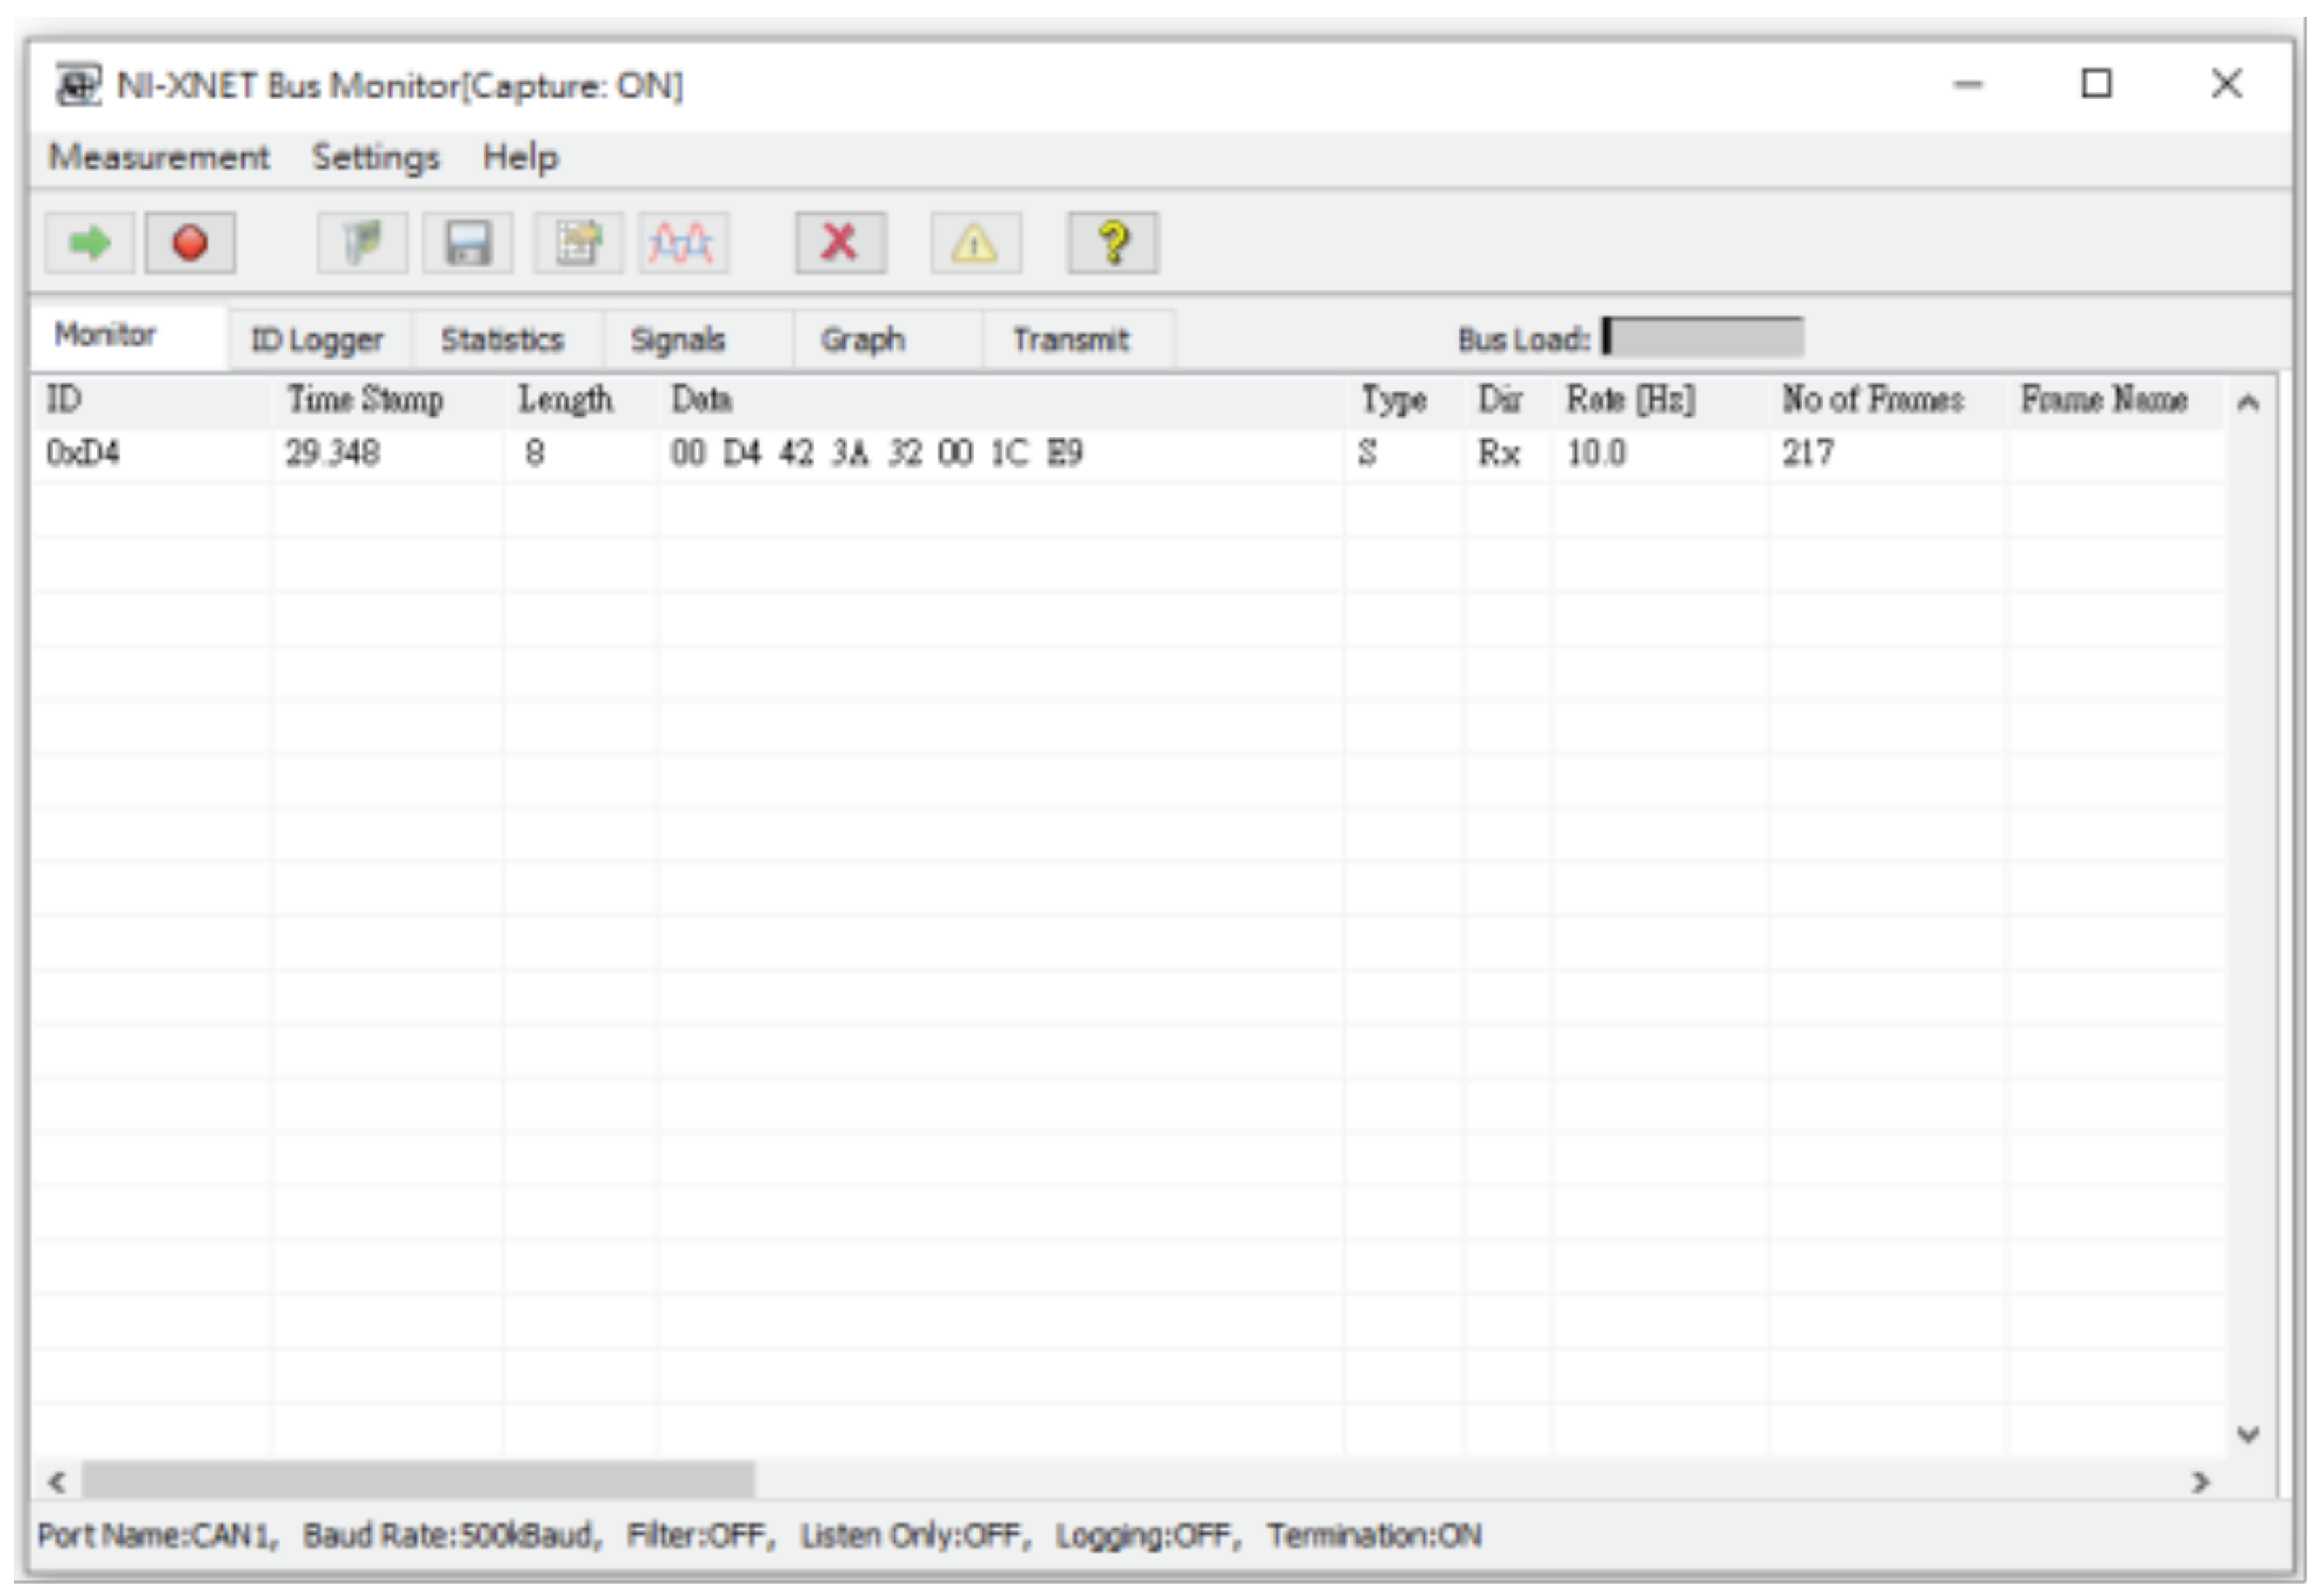Switch to the ID Logger tab
The height and width of the screenshot is (1596, 2314).
tap(317, 340)
